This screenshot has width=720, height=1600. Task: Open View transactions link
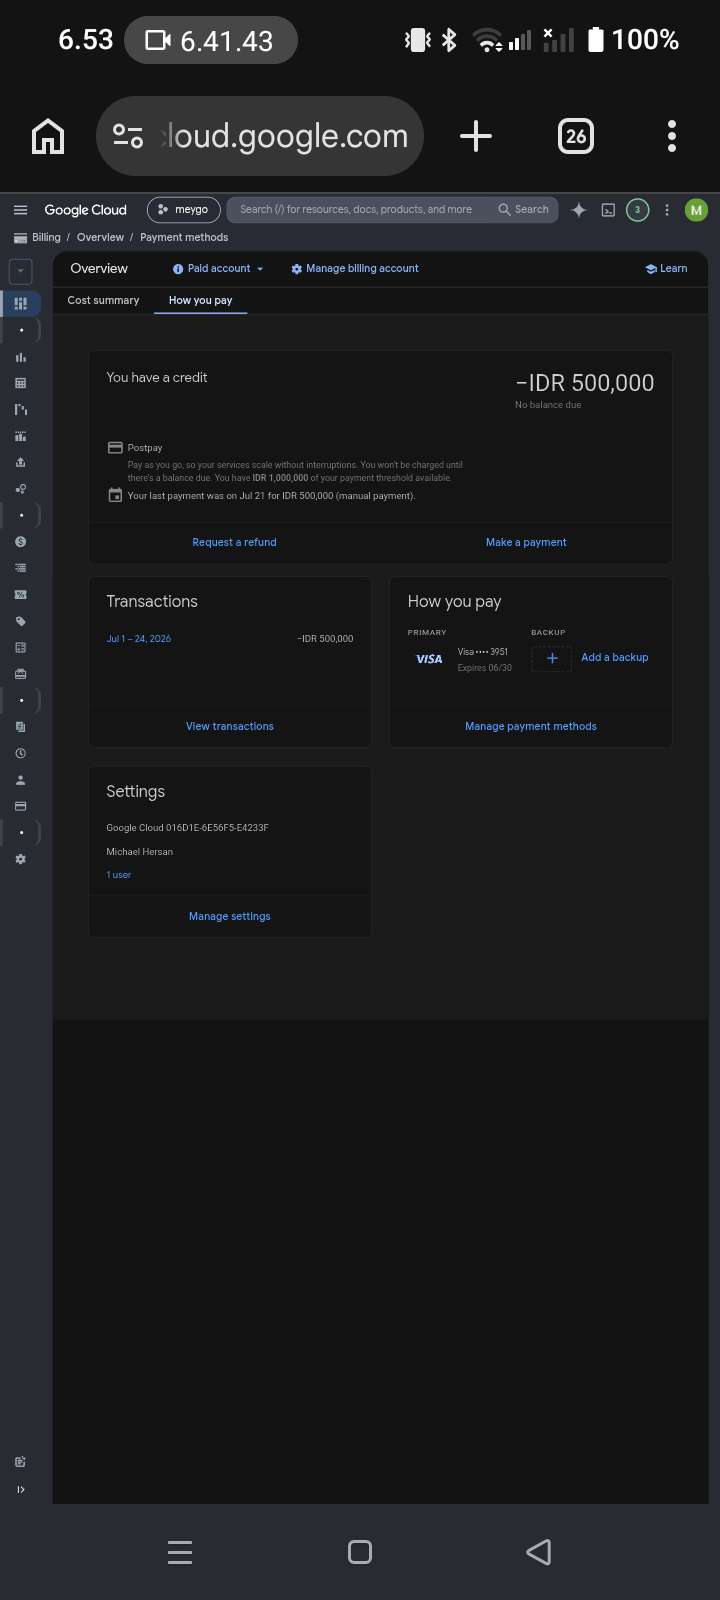click(230, 726)
